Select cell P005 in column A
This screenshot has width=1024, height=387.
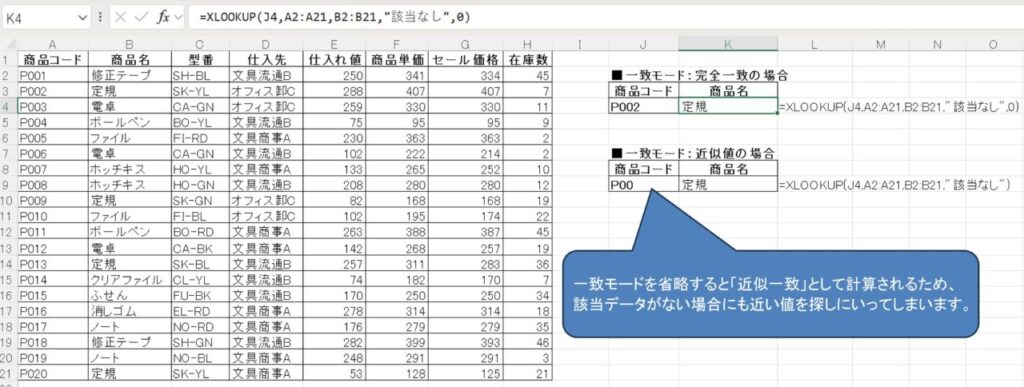[52, 138]
